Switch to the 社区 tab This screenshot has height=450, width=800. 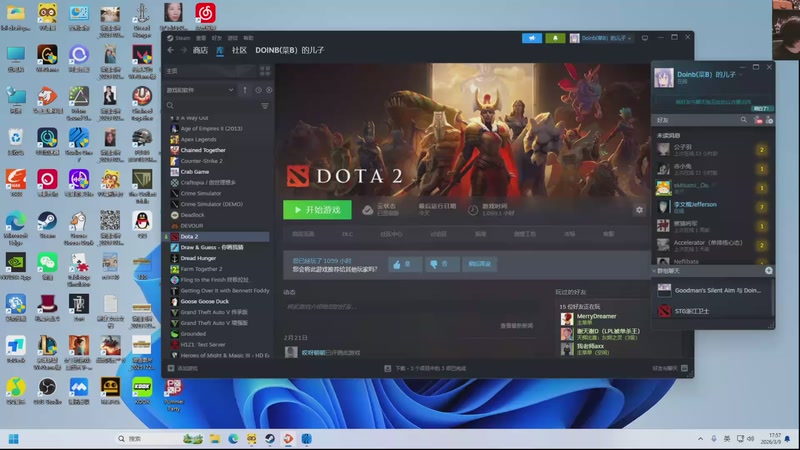[239, 50]
